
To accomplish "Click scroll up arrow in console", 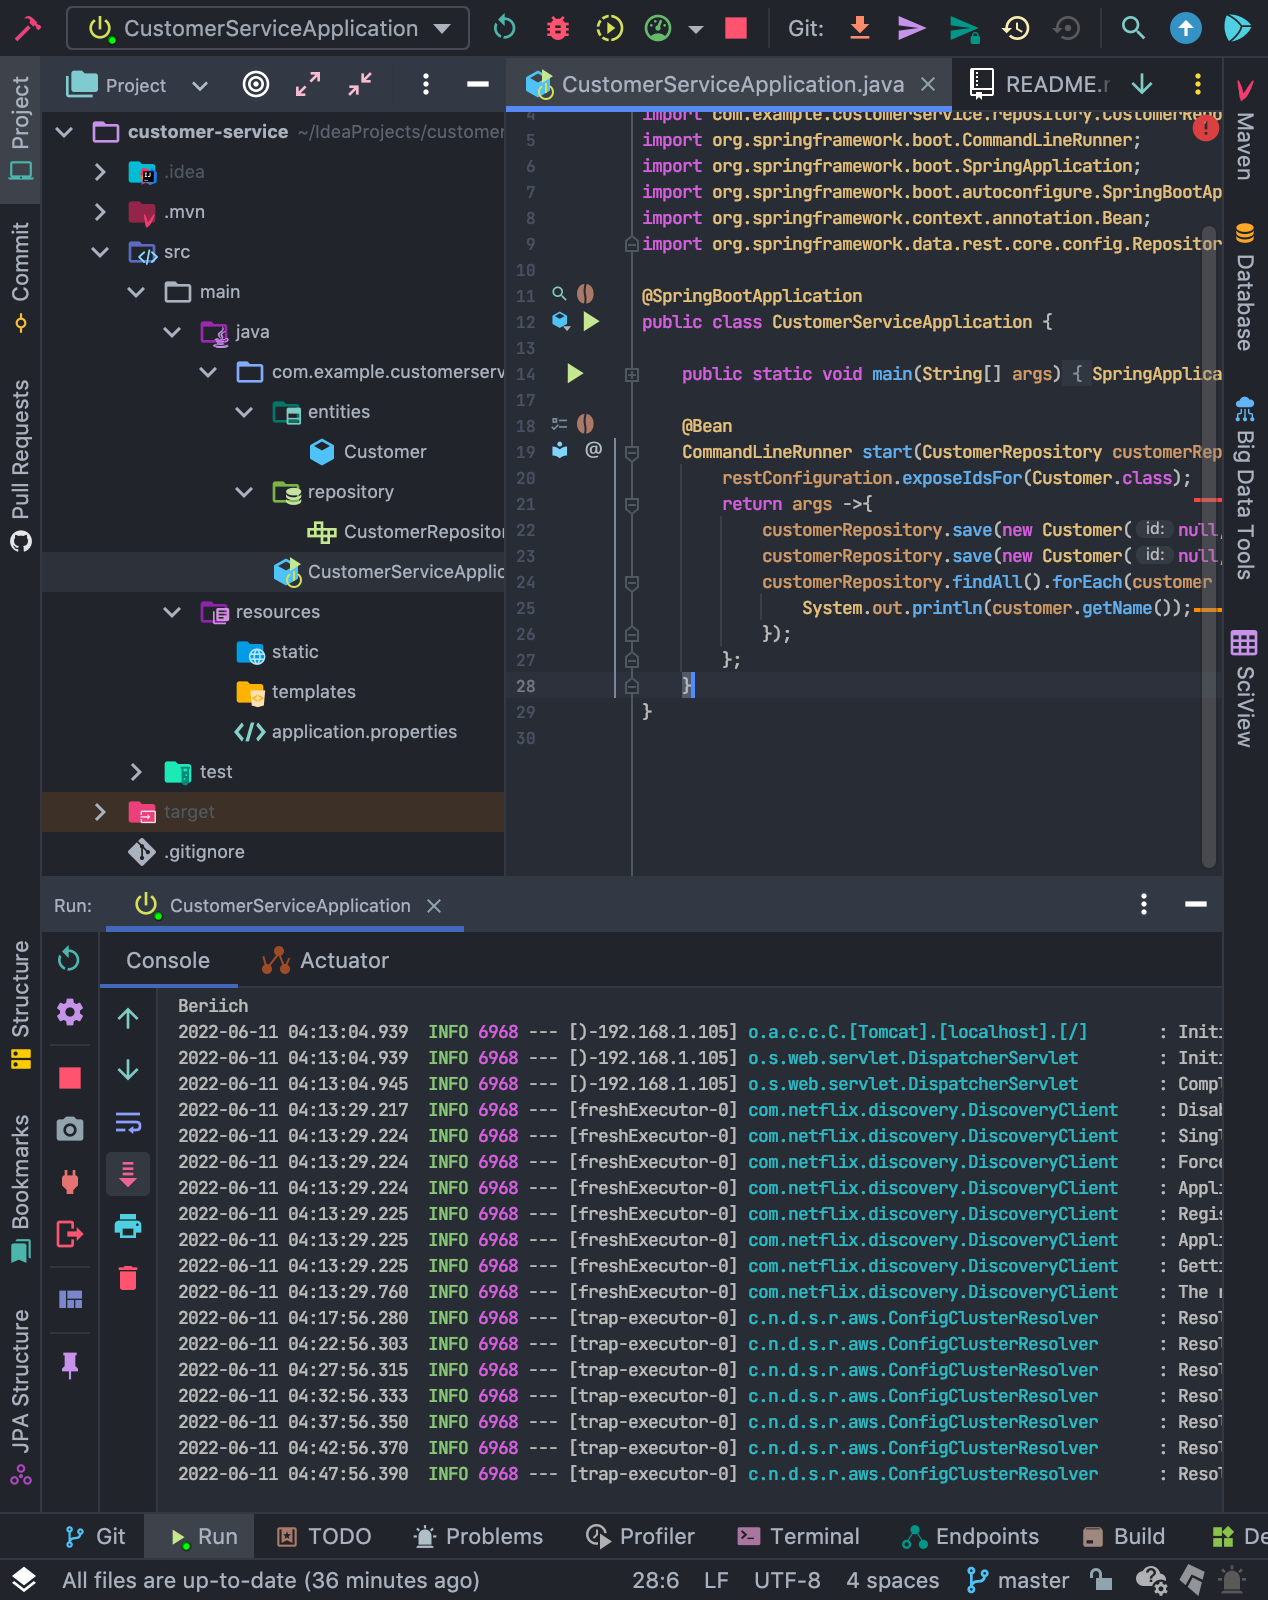I will coord(128,1018).
